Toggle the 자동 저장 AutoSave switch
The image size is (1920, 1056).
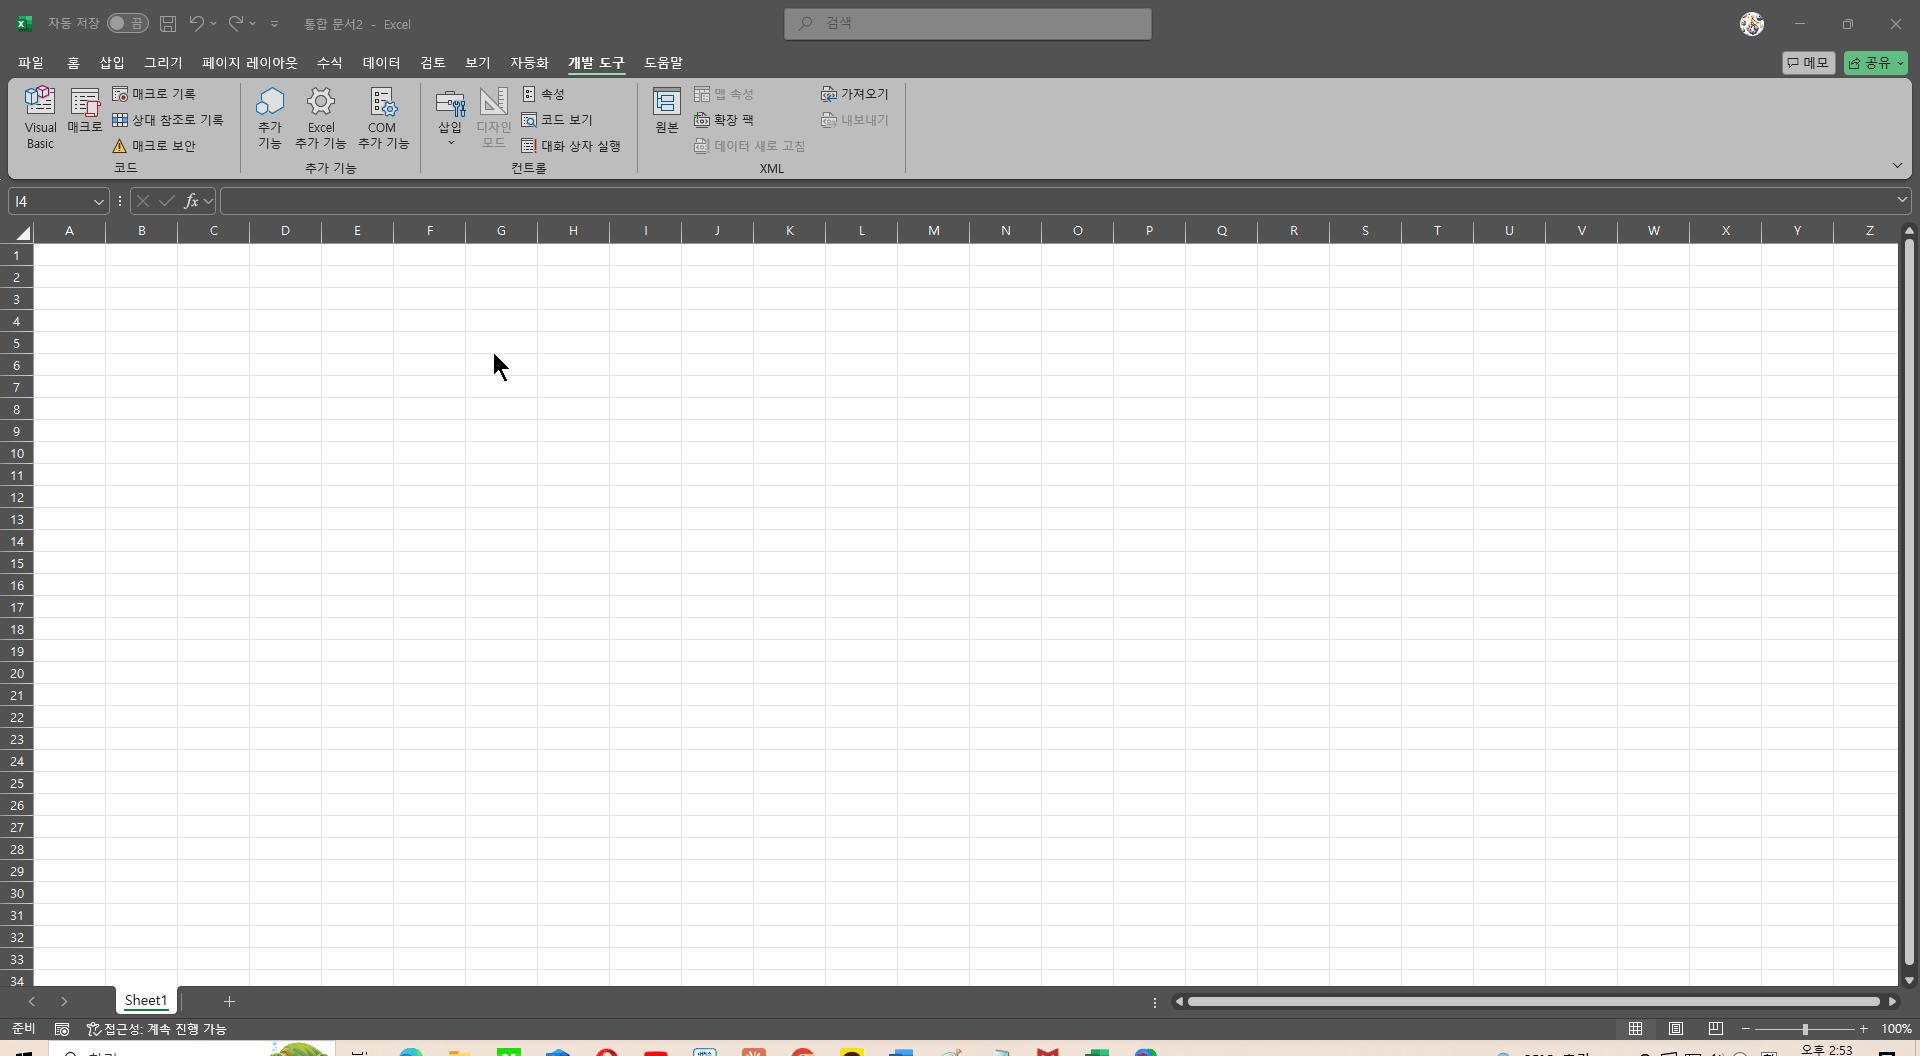(x=128, y=23)
